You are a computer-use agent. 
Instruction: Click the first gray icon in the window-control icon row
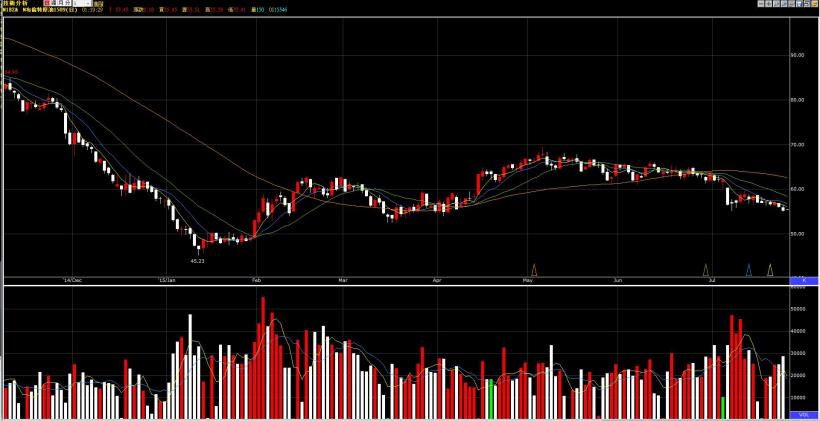761,4
